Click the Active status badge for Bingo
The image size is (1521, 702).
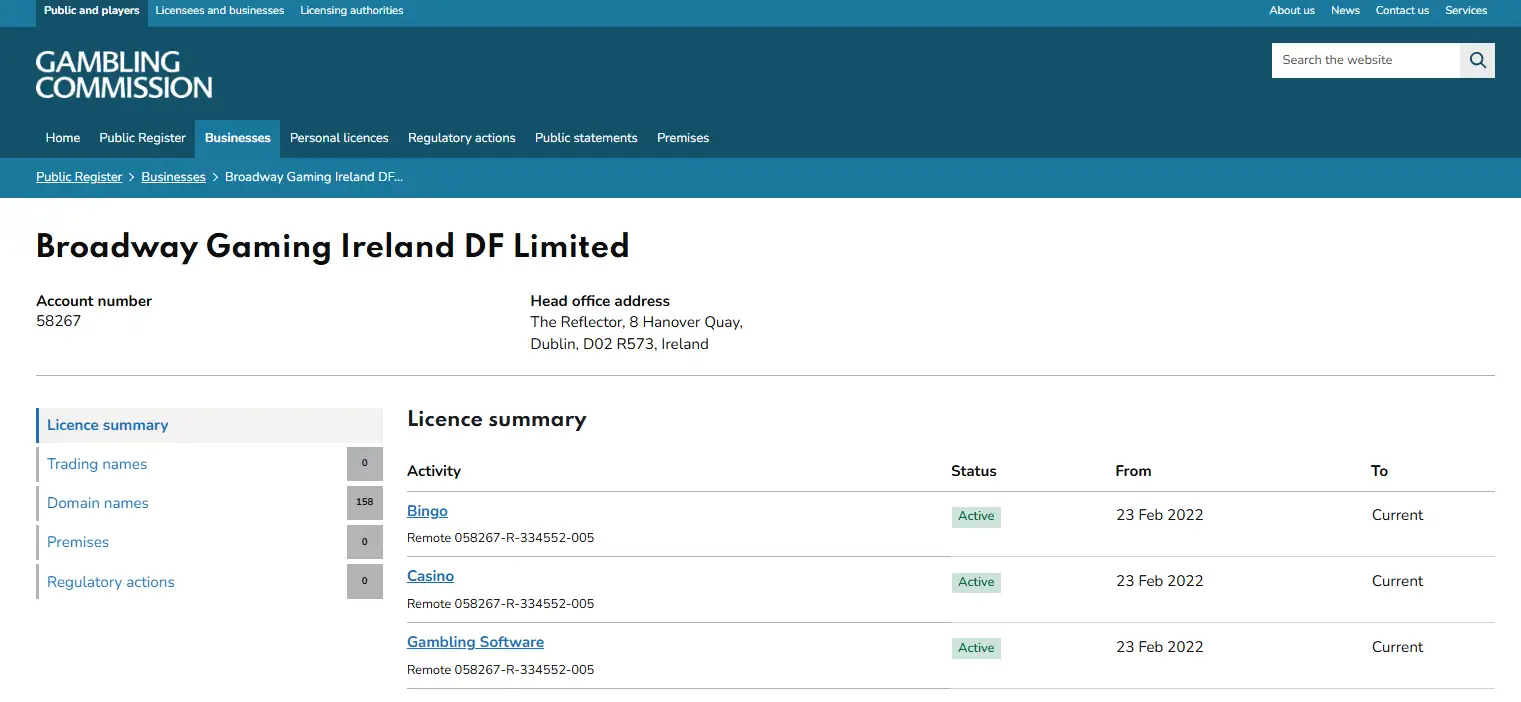[976, 516]
